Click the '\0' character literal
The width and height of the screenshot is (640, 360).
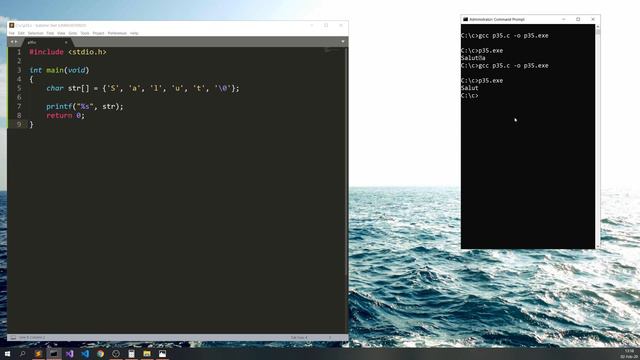click(222, 88)
